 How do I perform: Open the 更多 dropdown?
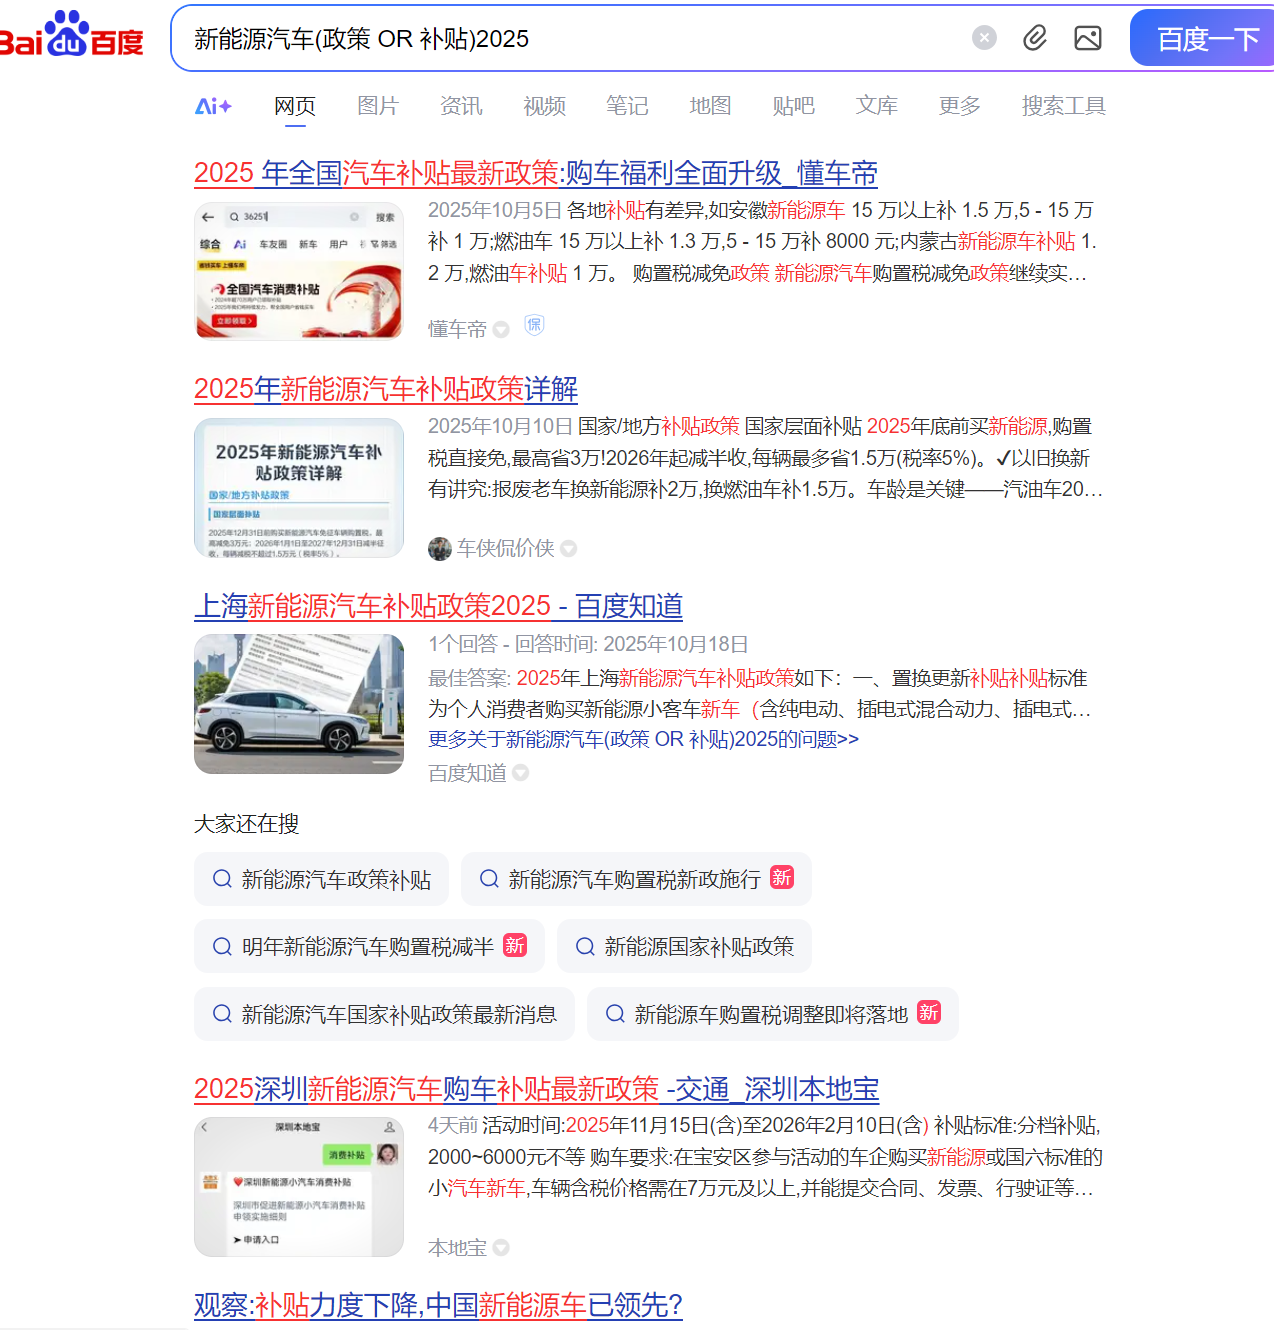point(959,106)
